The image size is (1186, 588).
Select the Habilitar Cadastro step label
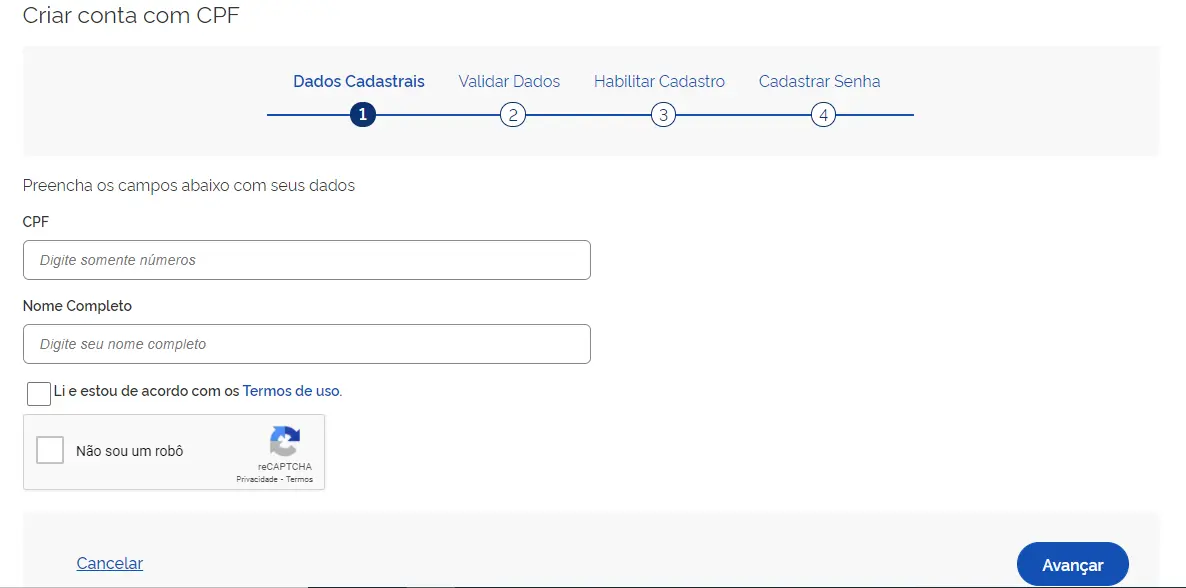click(x=659, y=82)
